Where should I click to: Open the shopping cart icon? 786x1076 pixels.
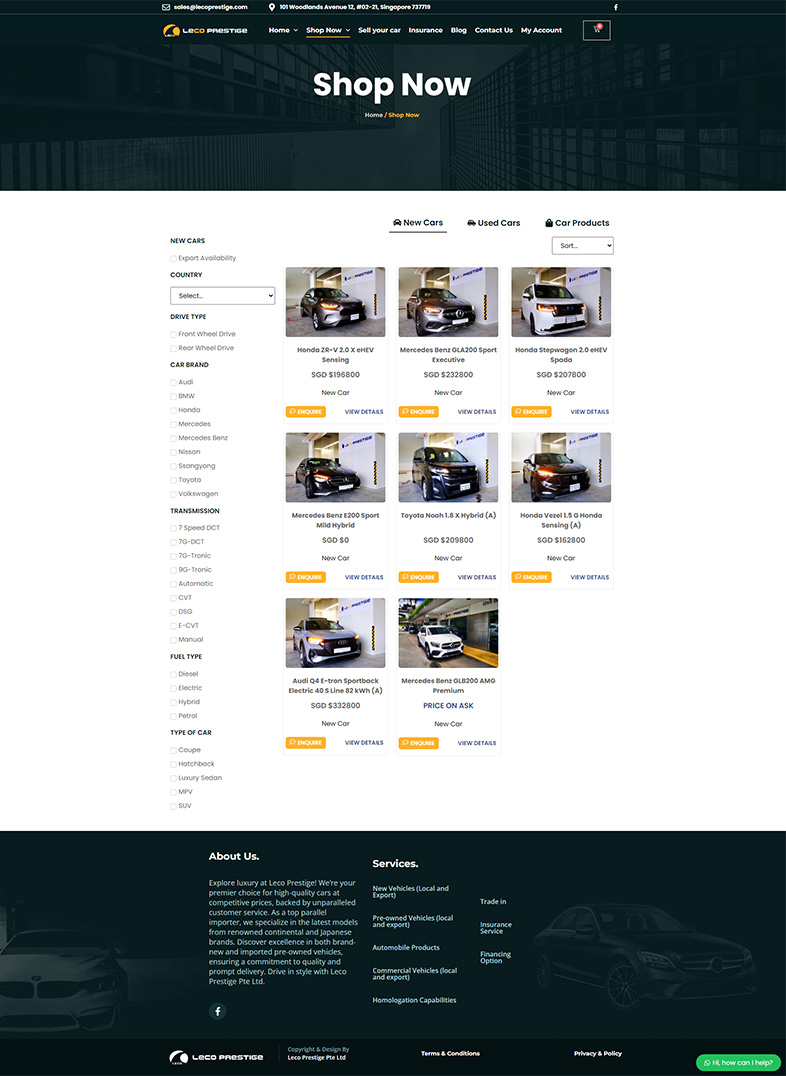pyautogui.click(x=597, y=30)
